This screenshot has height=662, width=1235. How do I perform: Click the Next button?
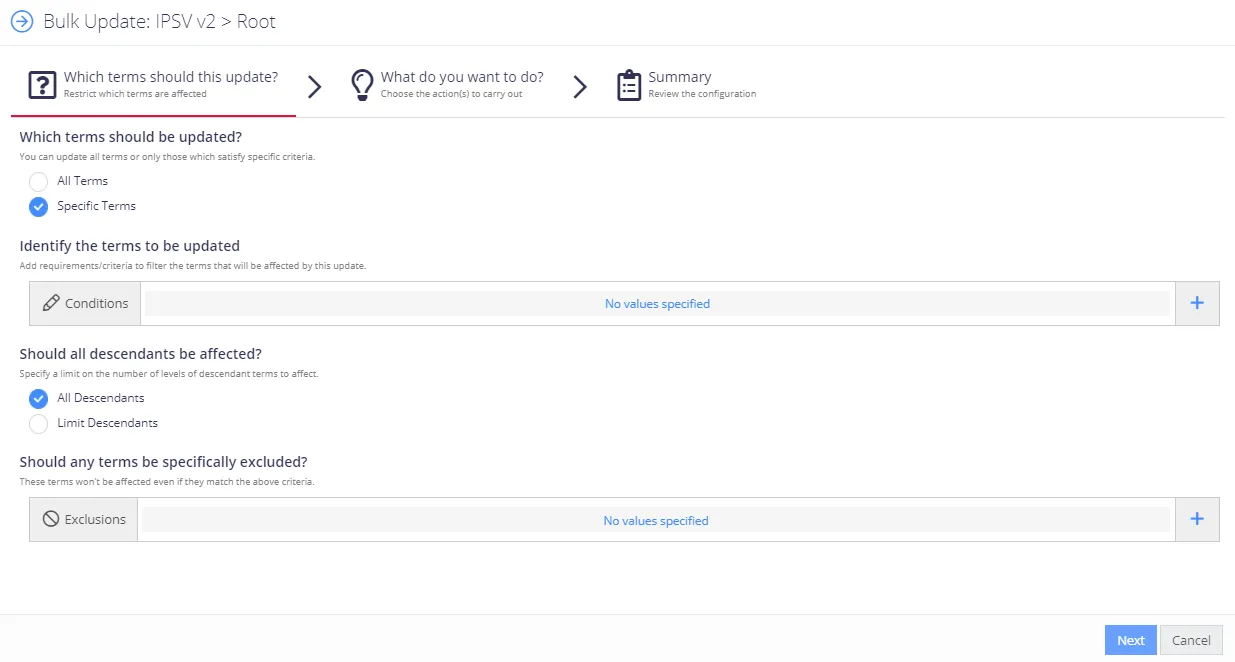[x=1131, y=640]
